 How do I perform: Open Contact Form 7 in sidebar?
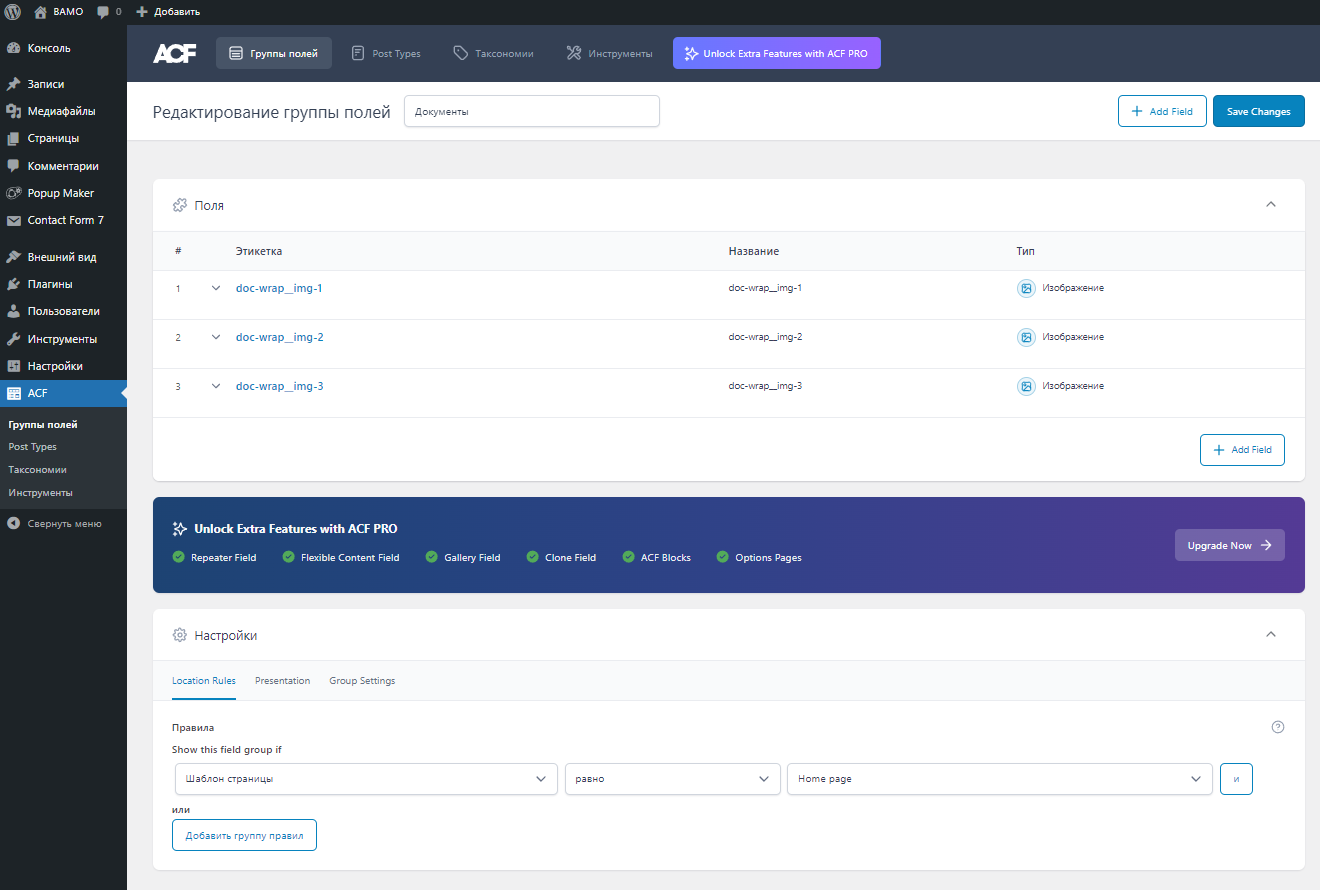(x=63, y=220)
